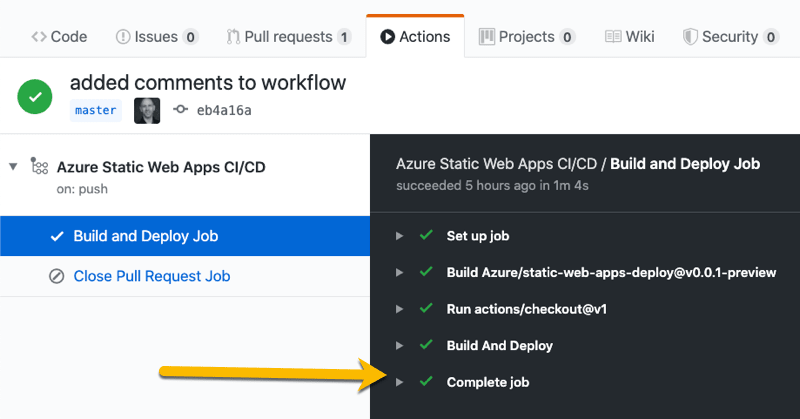800x419 pixels.
Task: Click green check beside Build Azure/static-web-apps-deploy
Action: 426,272
